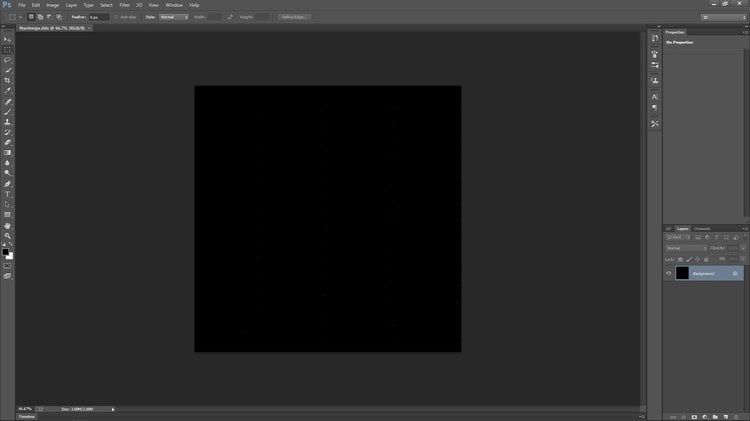Viewport: 750px width, 421px height.
Task: Select the Rectangle shape tool
Action: [7, 215]
